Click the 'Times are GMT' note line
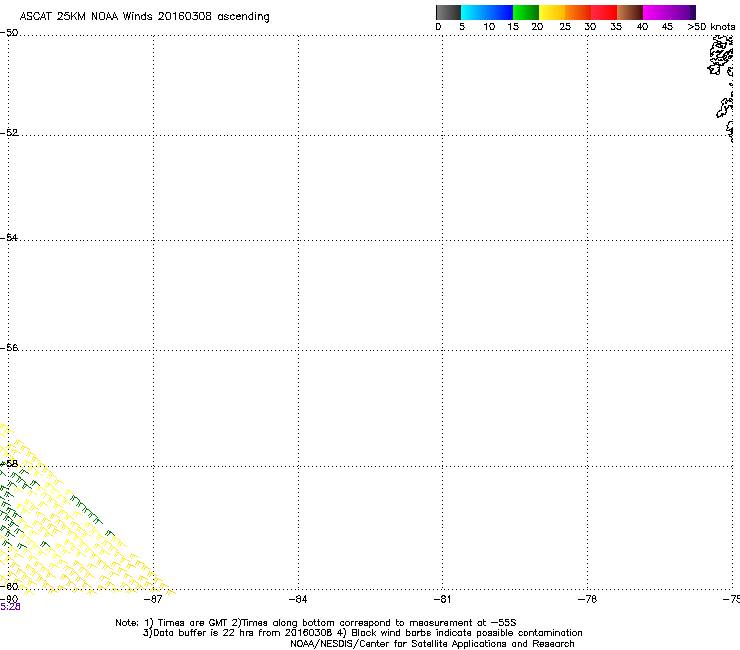 click(x=315, y=623)
